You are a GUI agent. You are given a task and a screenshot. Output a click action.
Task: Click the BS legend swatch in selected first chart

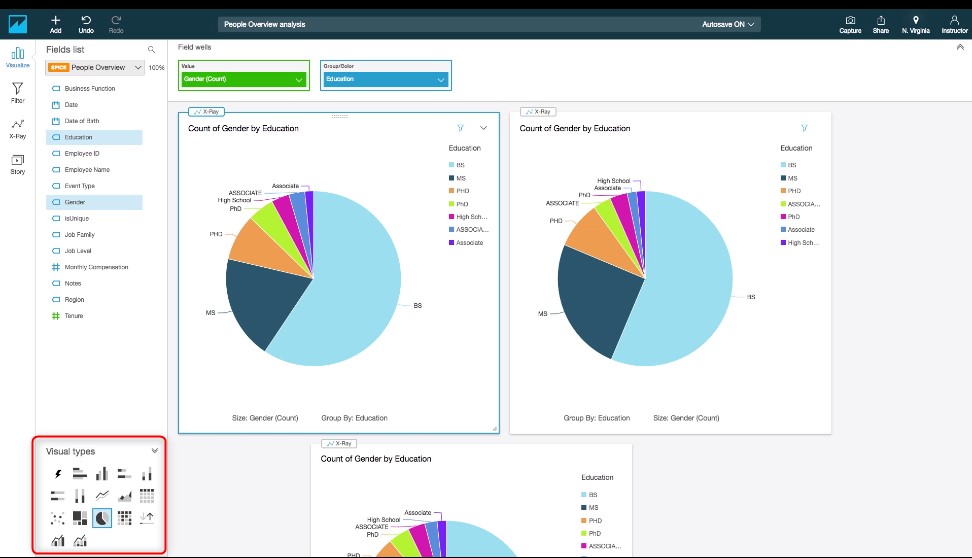pyautogui.click(x=451, y=165)
